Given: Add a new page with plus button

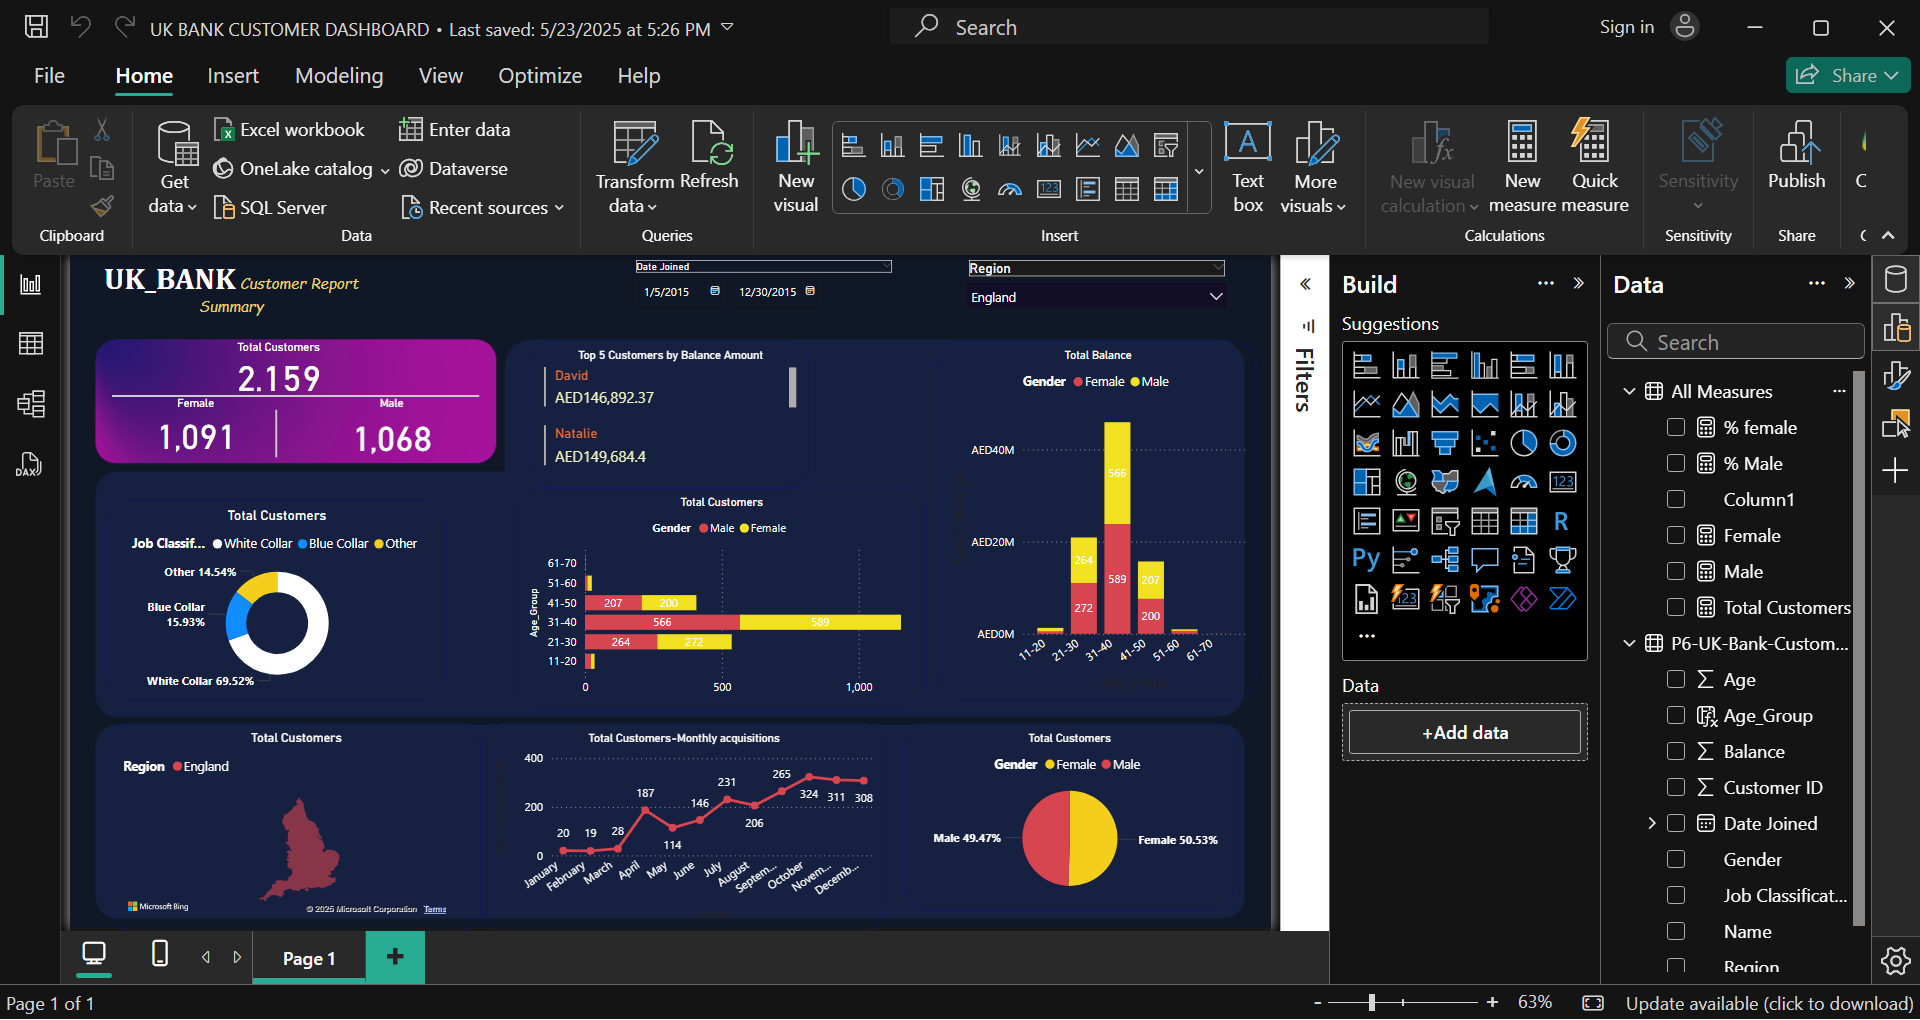Looking at the screenshot, I should (395, 957).
